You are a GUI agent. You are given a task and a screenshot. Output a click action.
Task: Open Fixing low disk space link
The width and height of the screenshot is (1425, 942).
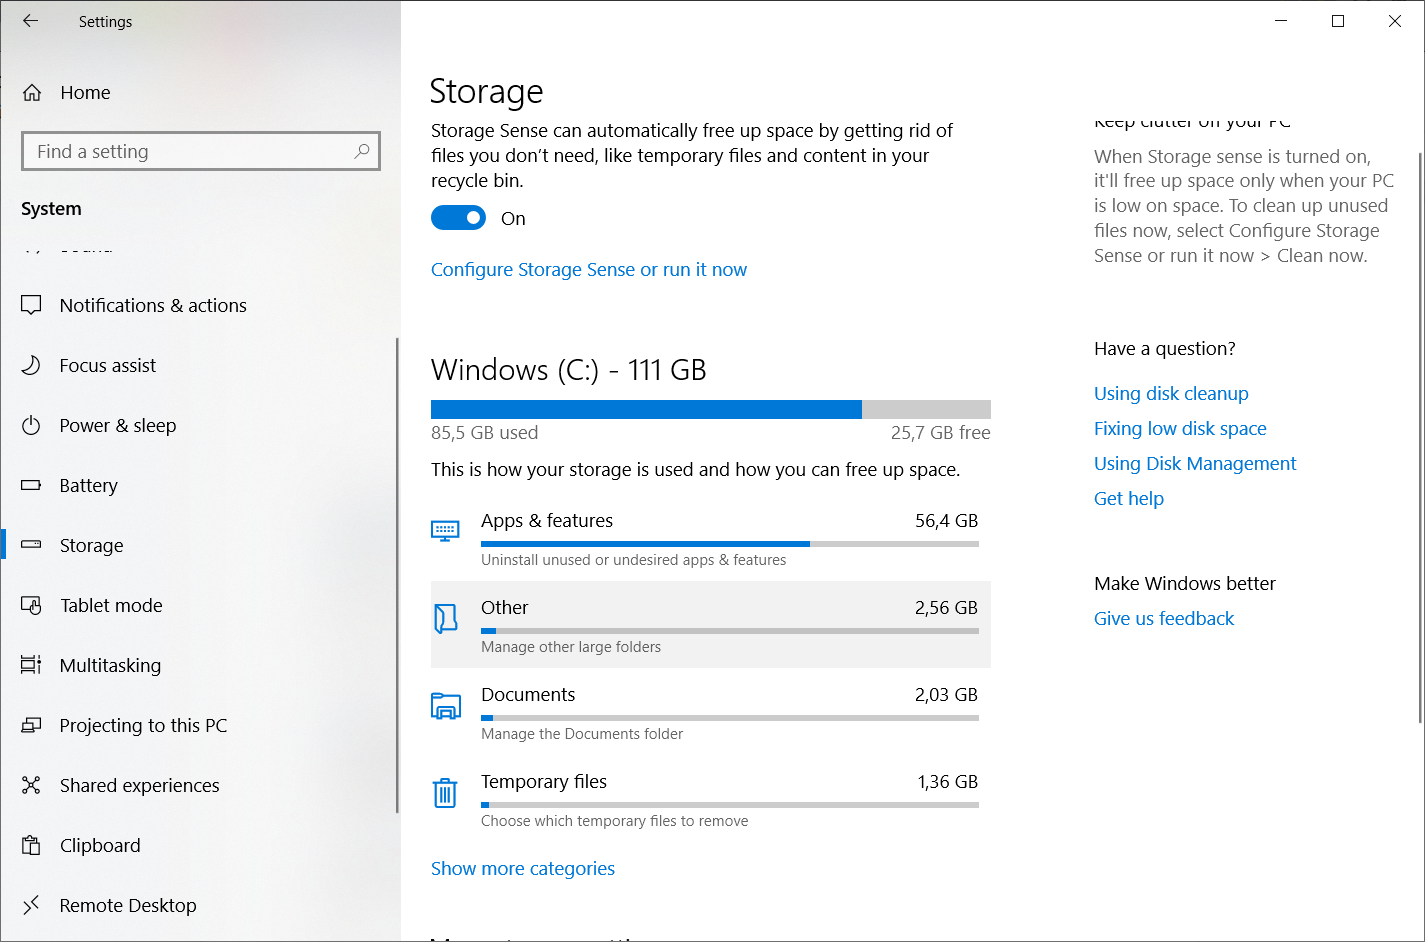pos(1180,429)
